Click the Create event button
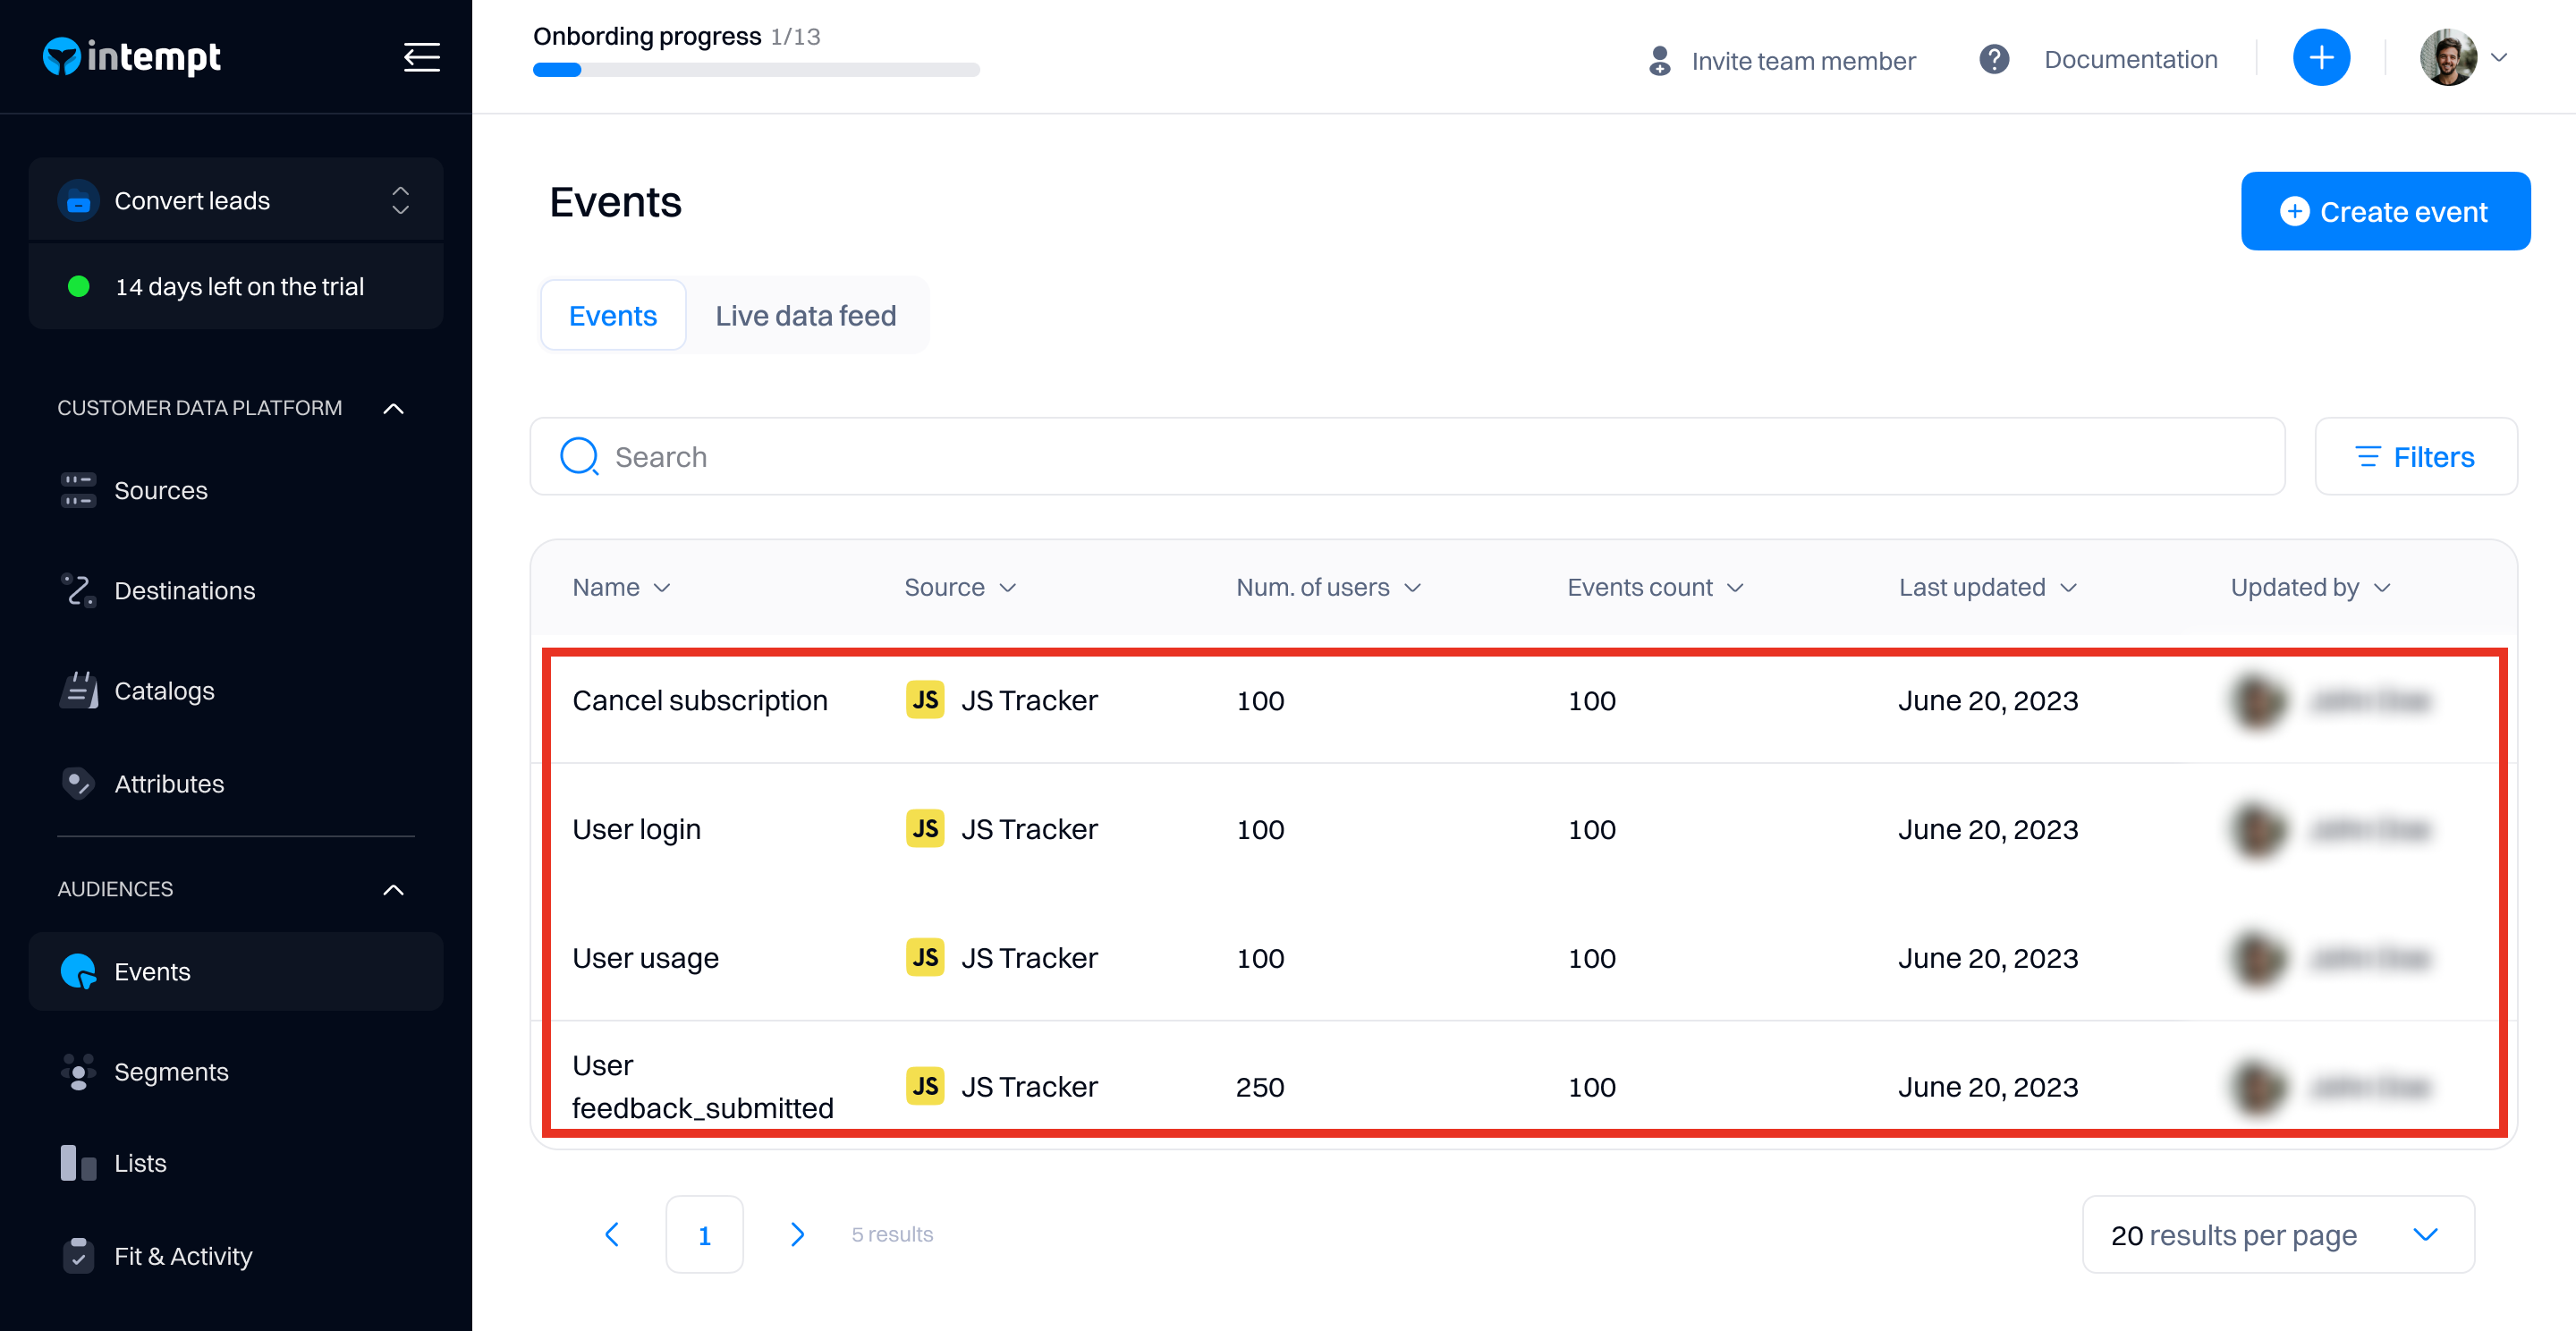2576x1331 pixels. click(x=2384, y=212)
